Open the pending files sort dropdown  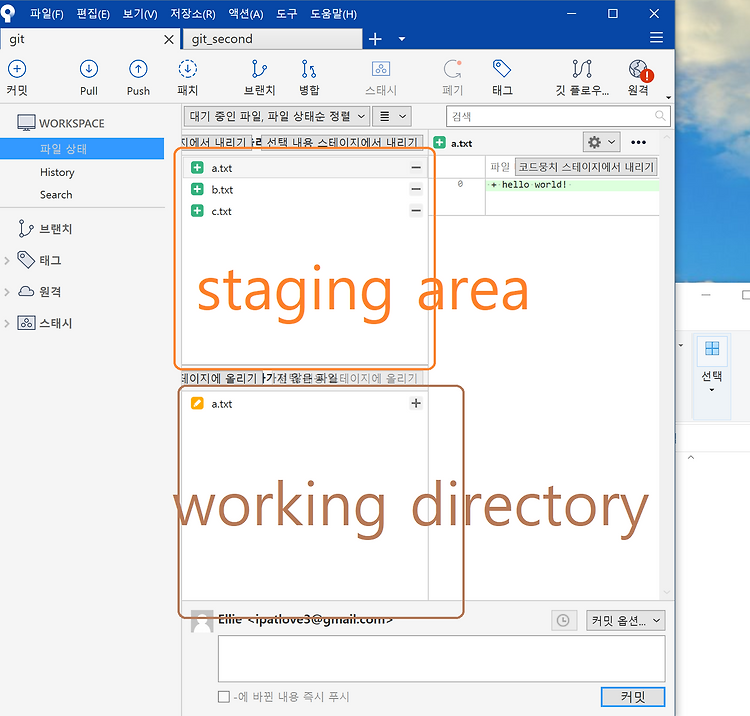[x=276, y=116]
